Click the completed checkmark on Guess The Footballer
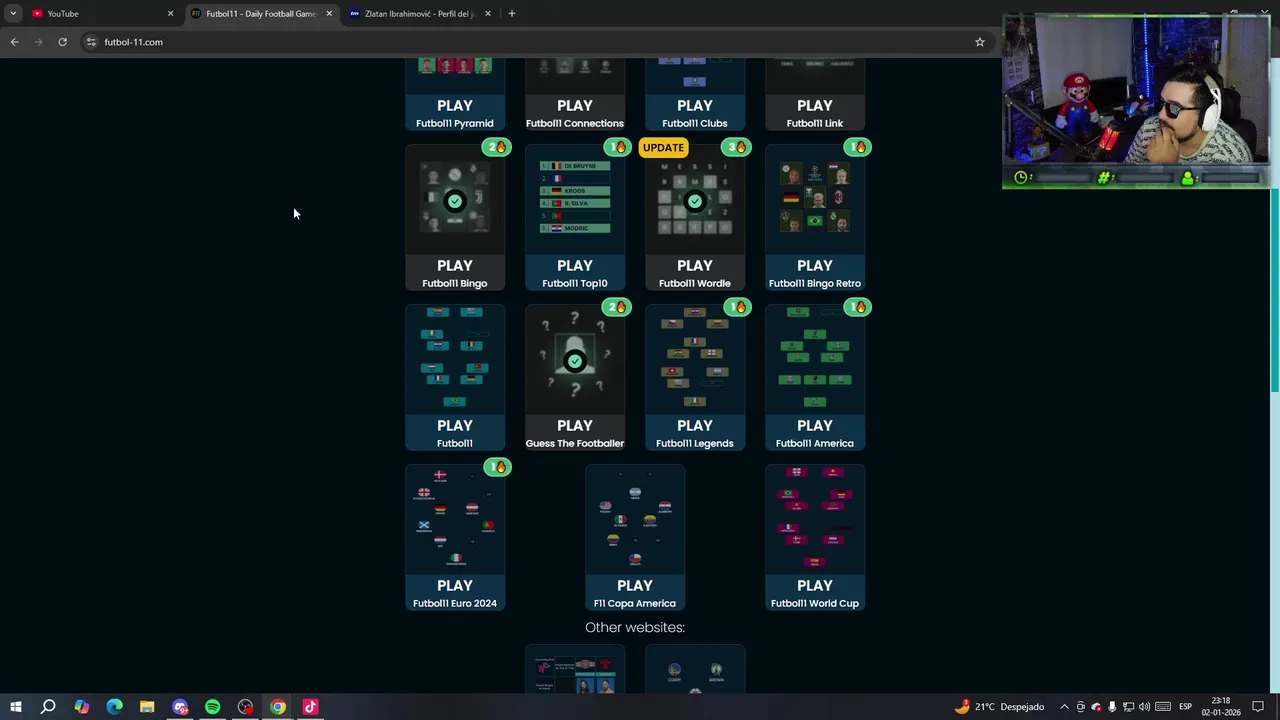Screen dimensions: 1280x720 (x=575, y=361)
